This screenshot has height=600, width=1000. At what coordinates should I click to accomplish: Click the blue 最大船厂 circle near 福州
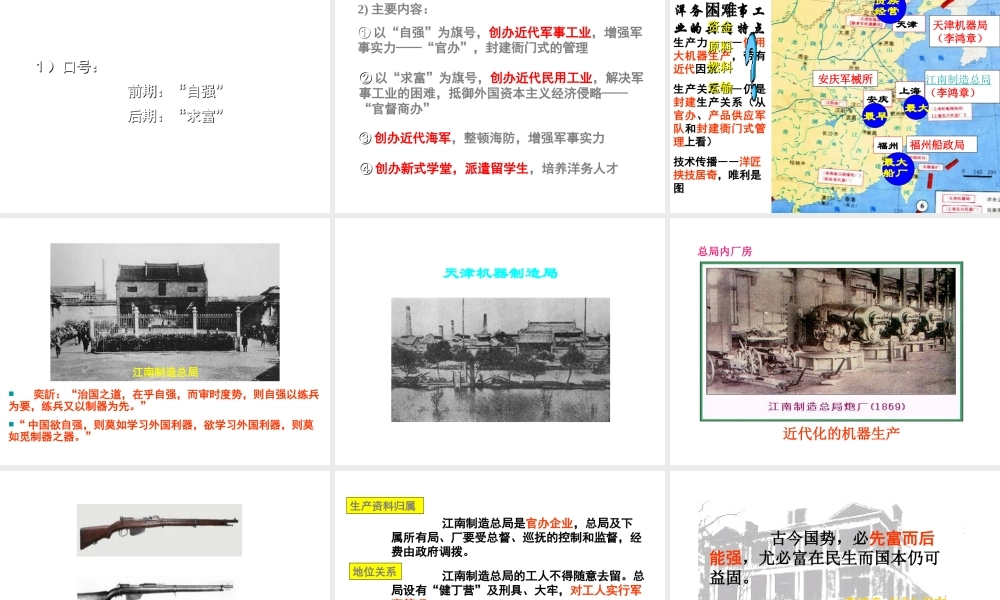897,168
